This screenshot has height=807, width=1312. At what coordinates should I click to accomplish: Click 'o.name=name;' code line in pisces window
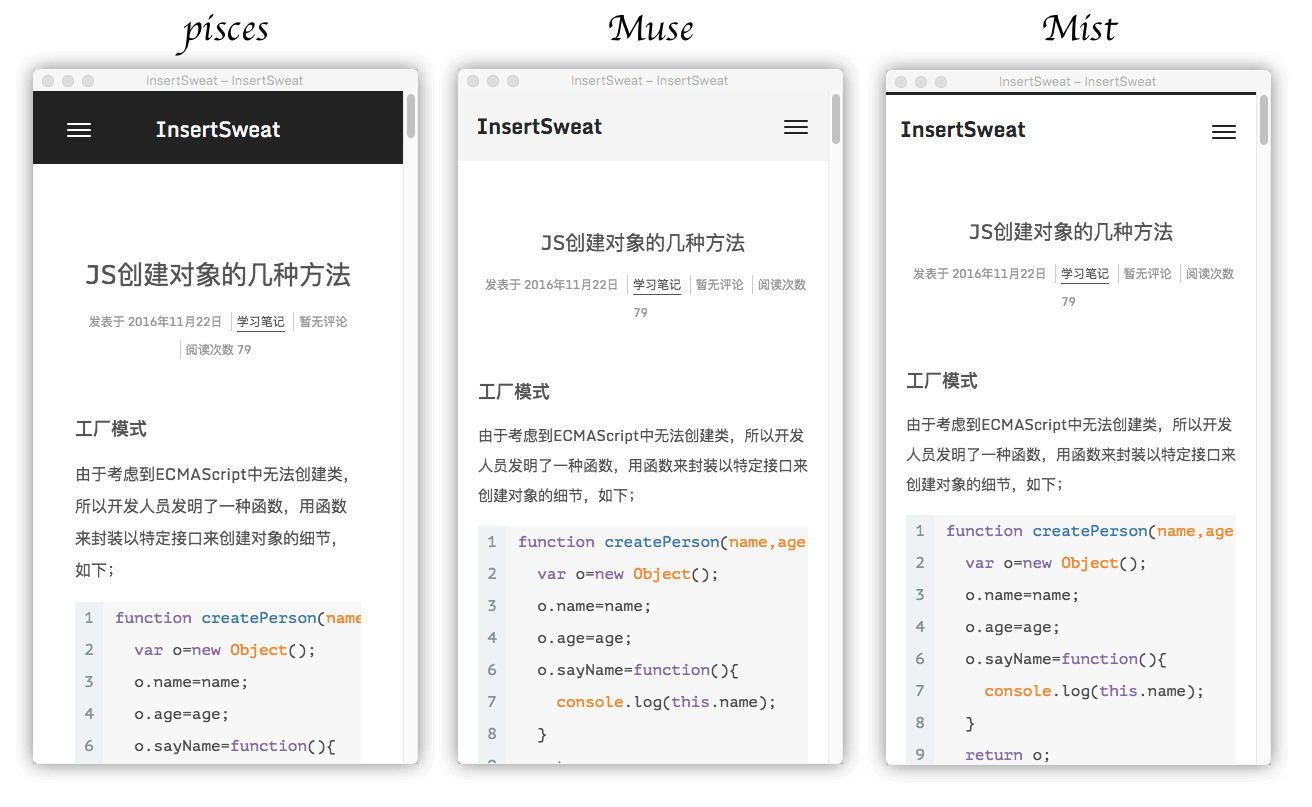(191, 682)
